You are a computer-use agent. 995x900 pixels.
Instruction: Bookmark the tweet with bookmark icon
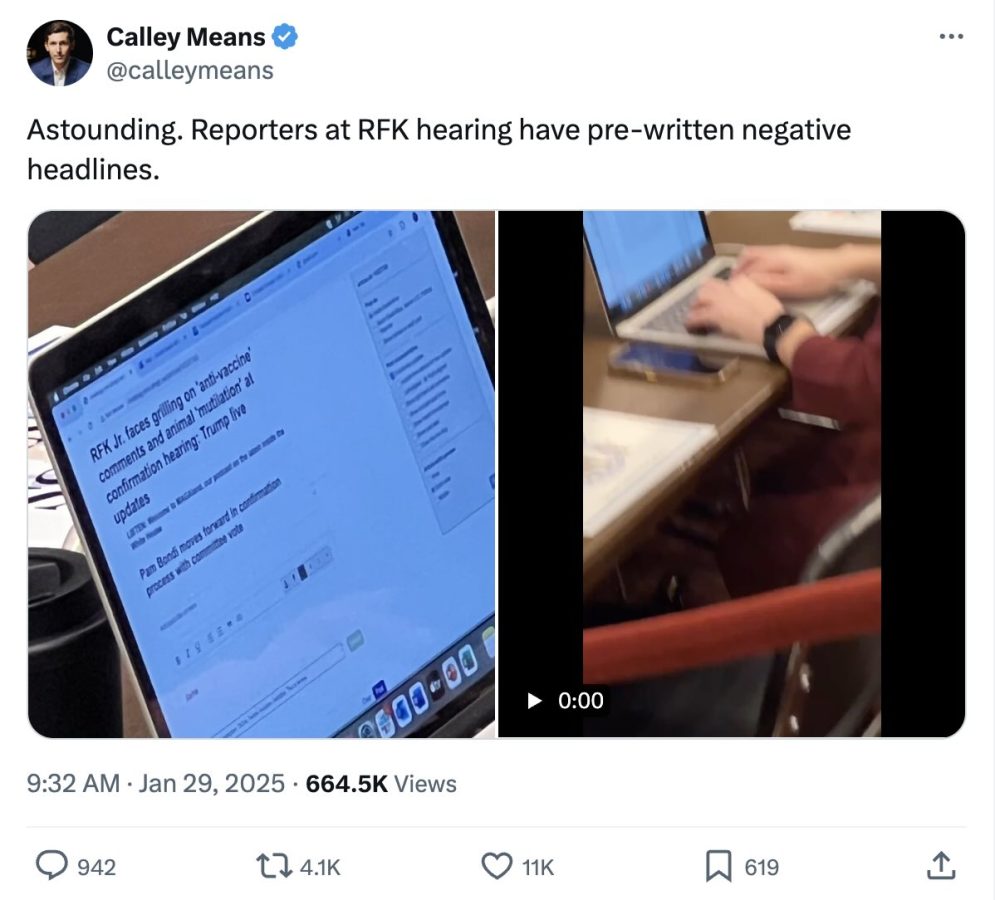click(719, 866)
